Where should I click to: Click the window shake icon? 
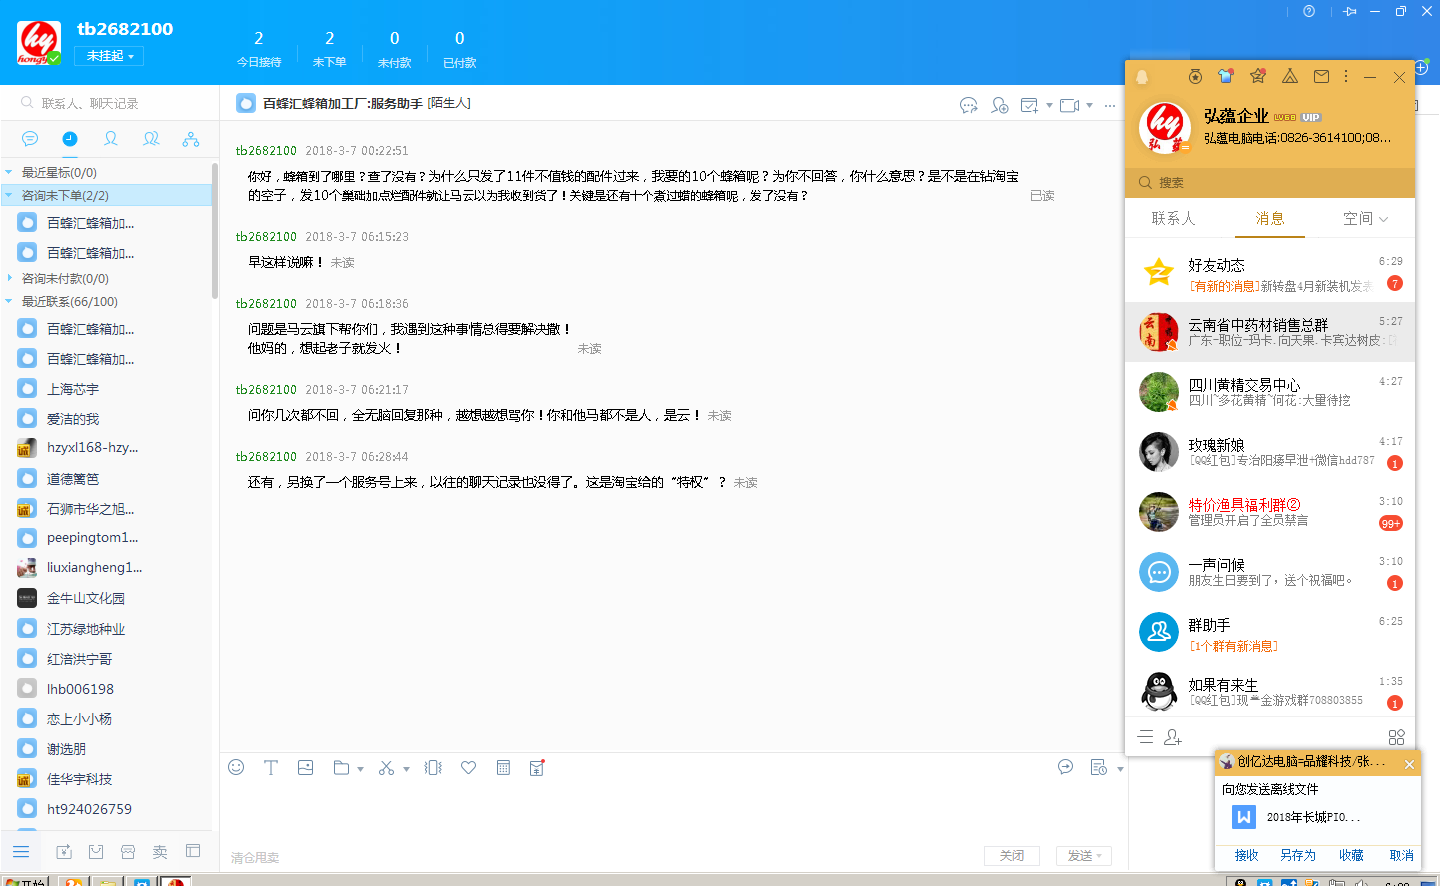tap(433, 768)
